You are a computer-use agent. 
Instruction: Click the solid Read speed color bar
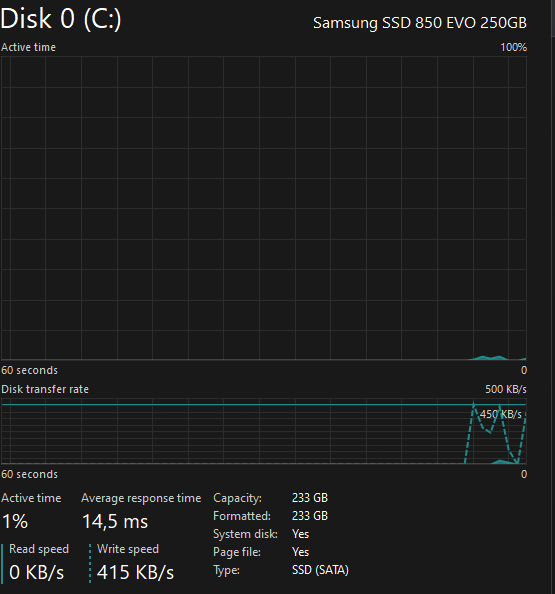click(x=2, y=563)
